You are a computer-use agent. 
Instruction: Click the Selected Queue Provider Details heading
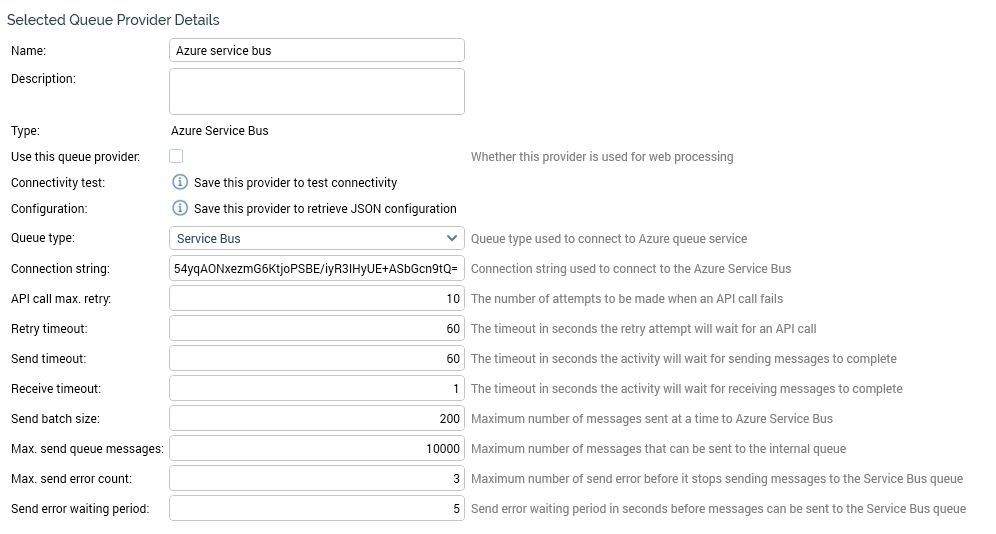[x=113, y=20]
